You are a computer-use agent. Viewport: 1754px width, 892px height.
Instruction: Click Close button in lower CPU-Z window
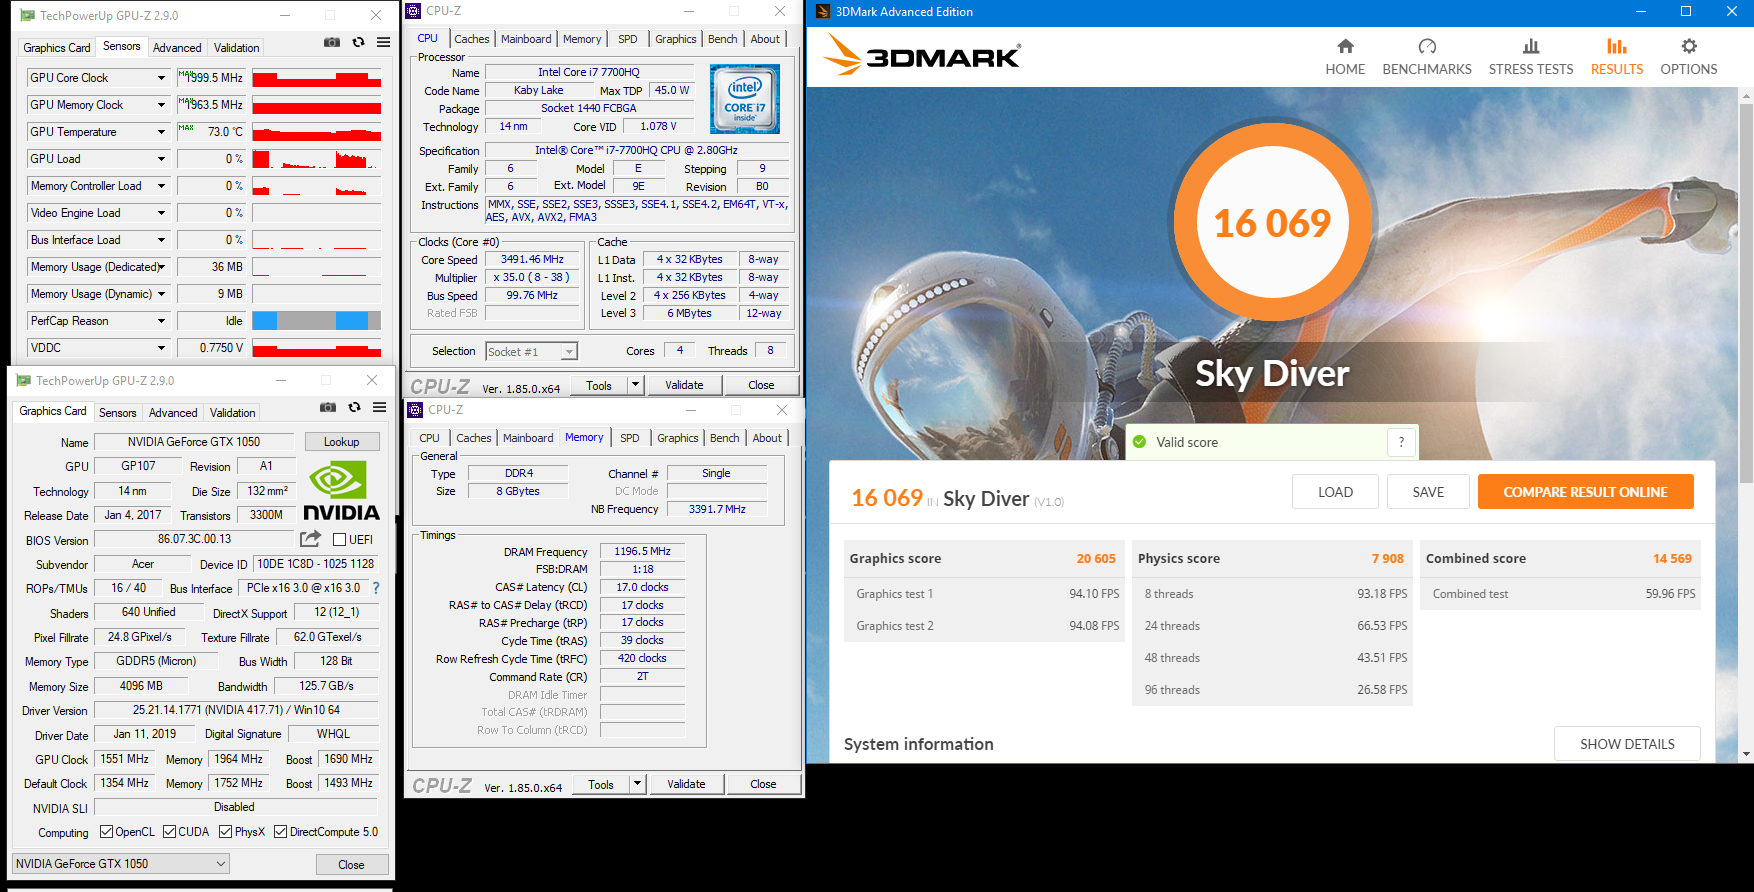[763, 784]
